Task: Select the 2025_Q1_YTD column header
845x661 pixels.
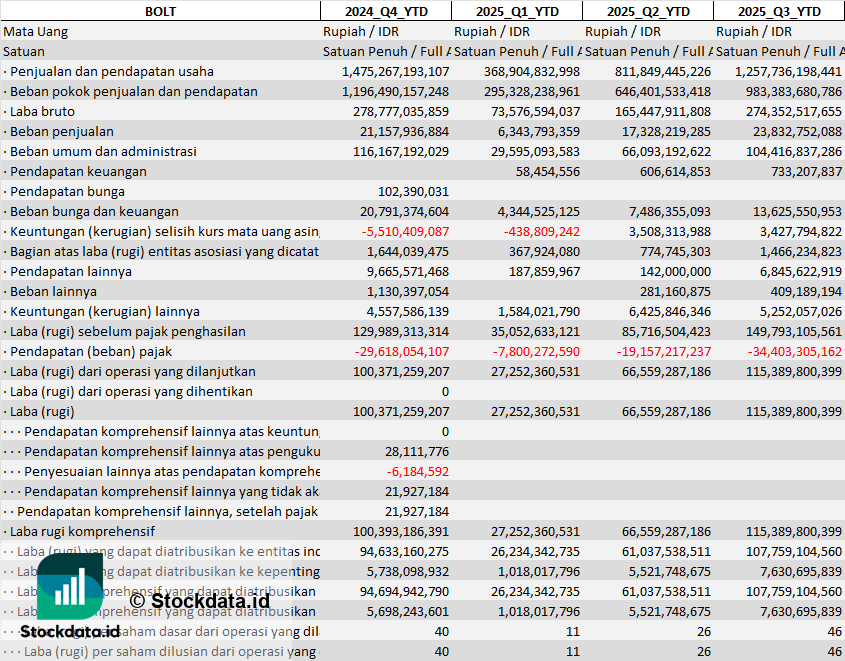Action: click(x=516, y=11)
